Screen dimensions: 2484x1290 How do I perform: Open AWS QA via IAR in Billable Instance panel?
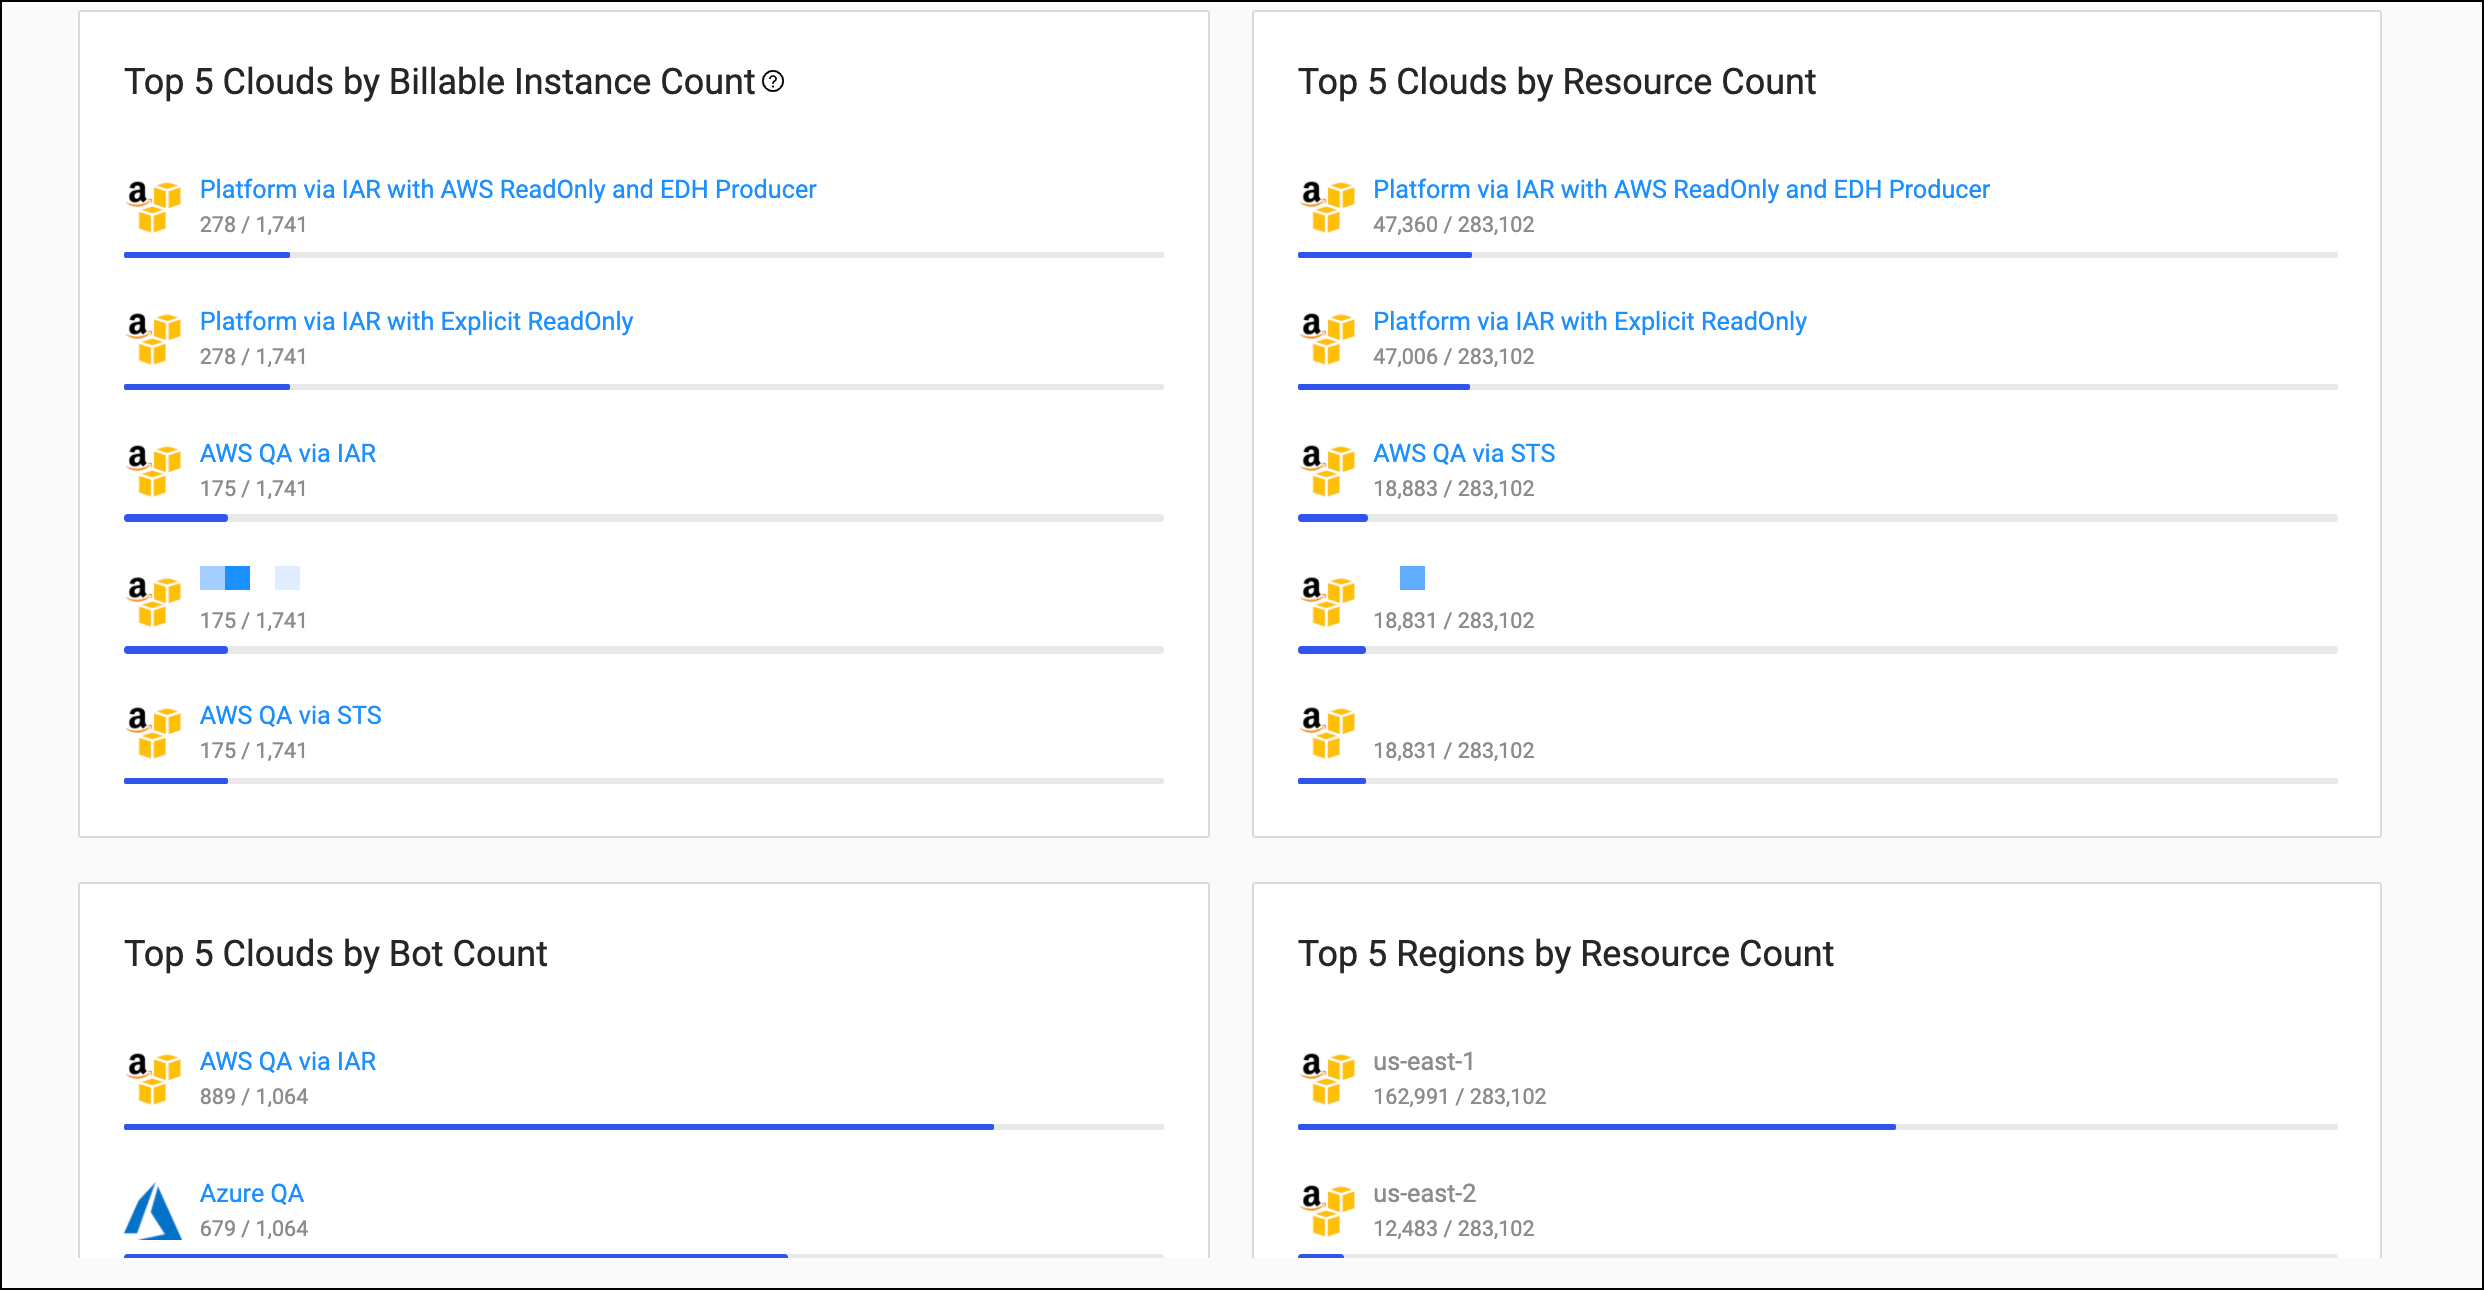point(288,453)
